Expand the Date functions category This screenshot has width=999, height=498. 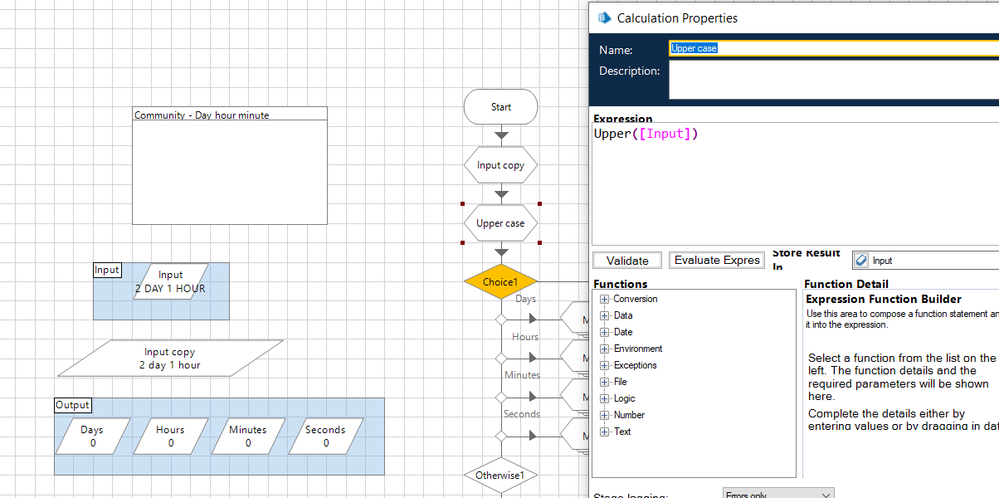click(x=604, y=332)
